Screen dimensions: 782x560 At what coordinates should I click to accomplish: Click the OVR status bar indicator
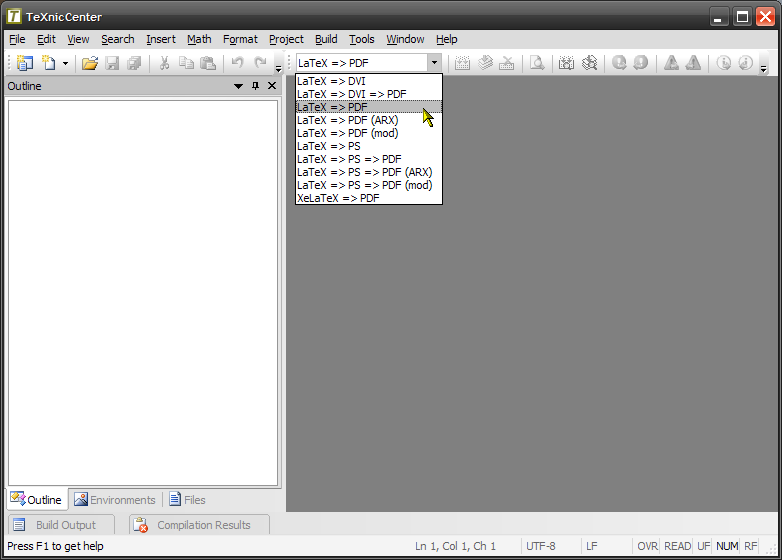(x=647, y=546)
